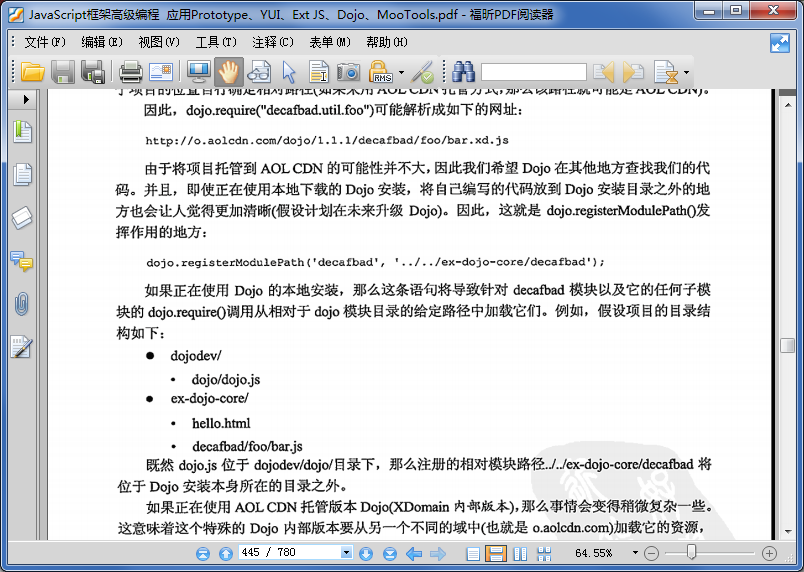Click the monitor full-screen view icon

pyautogui.click(x=198, y=72)
